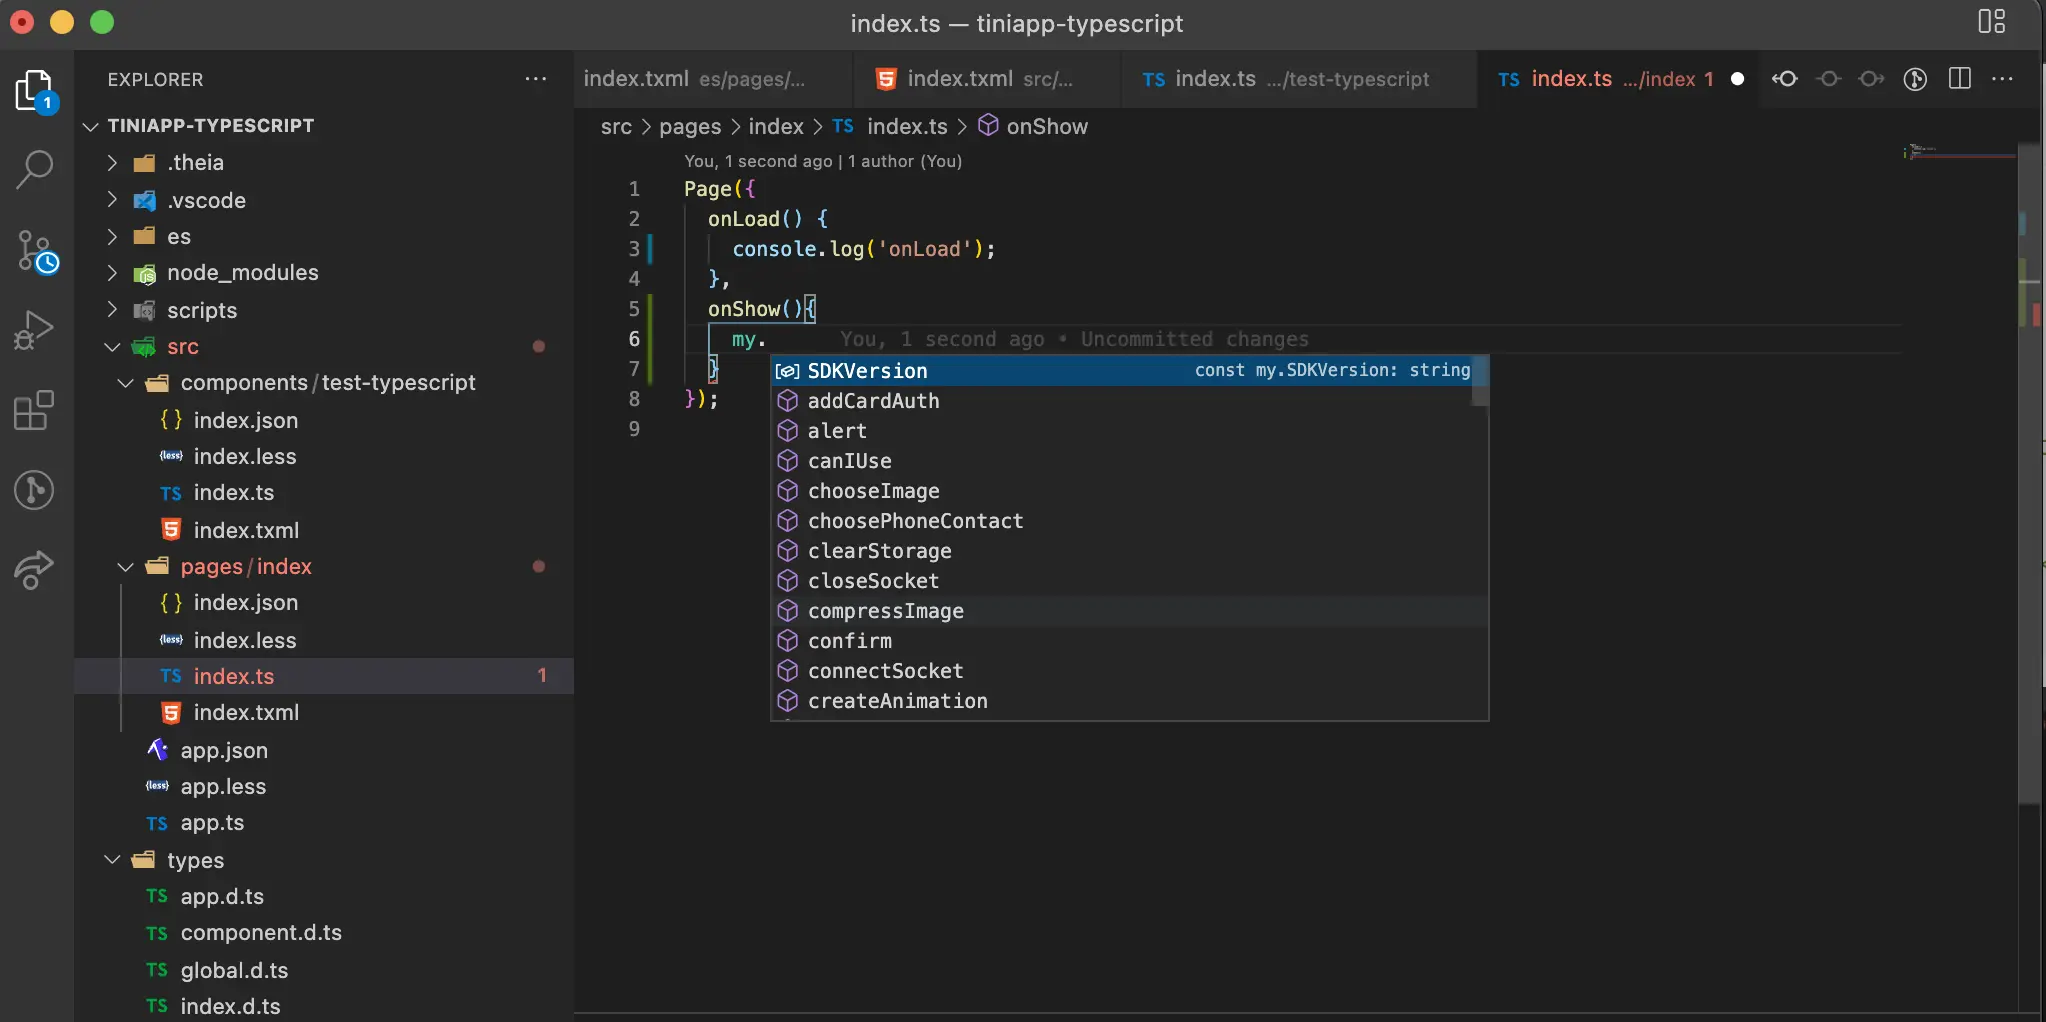This screenshot has width=2046, height=1022.
Task: Click the index folder breadcrumb
Action: tap(776, 126)
